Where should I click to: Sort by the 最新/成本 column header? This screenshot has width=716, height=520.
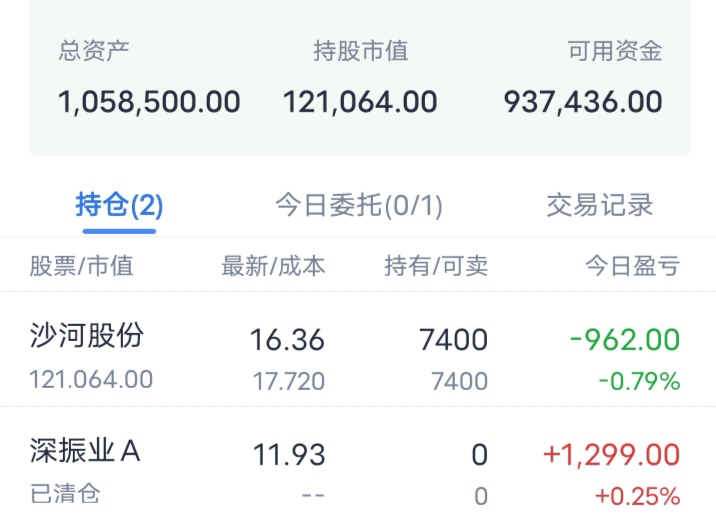273,266
